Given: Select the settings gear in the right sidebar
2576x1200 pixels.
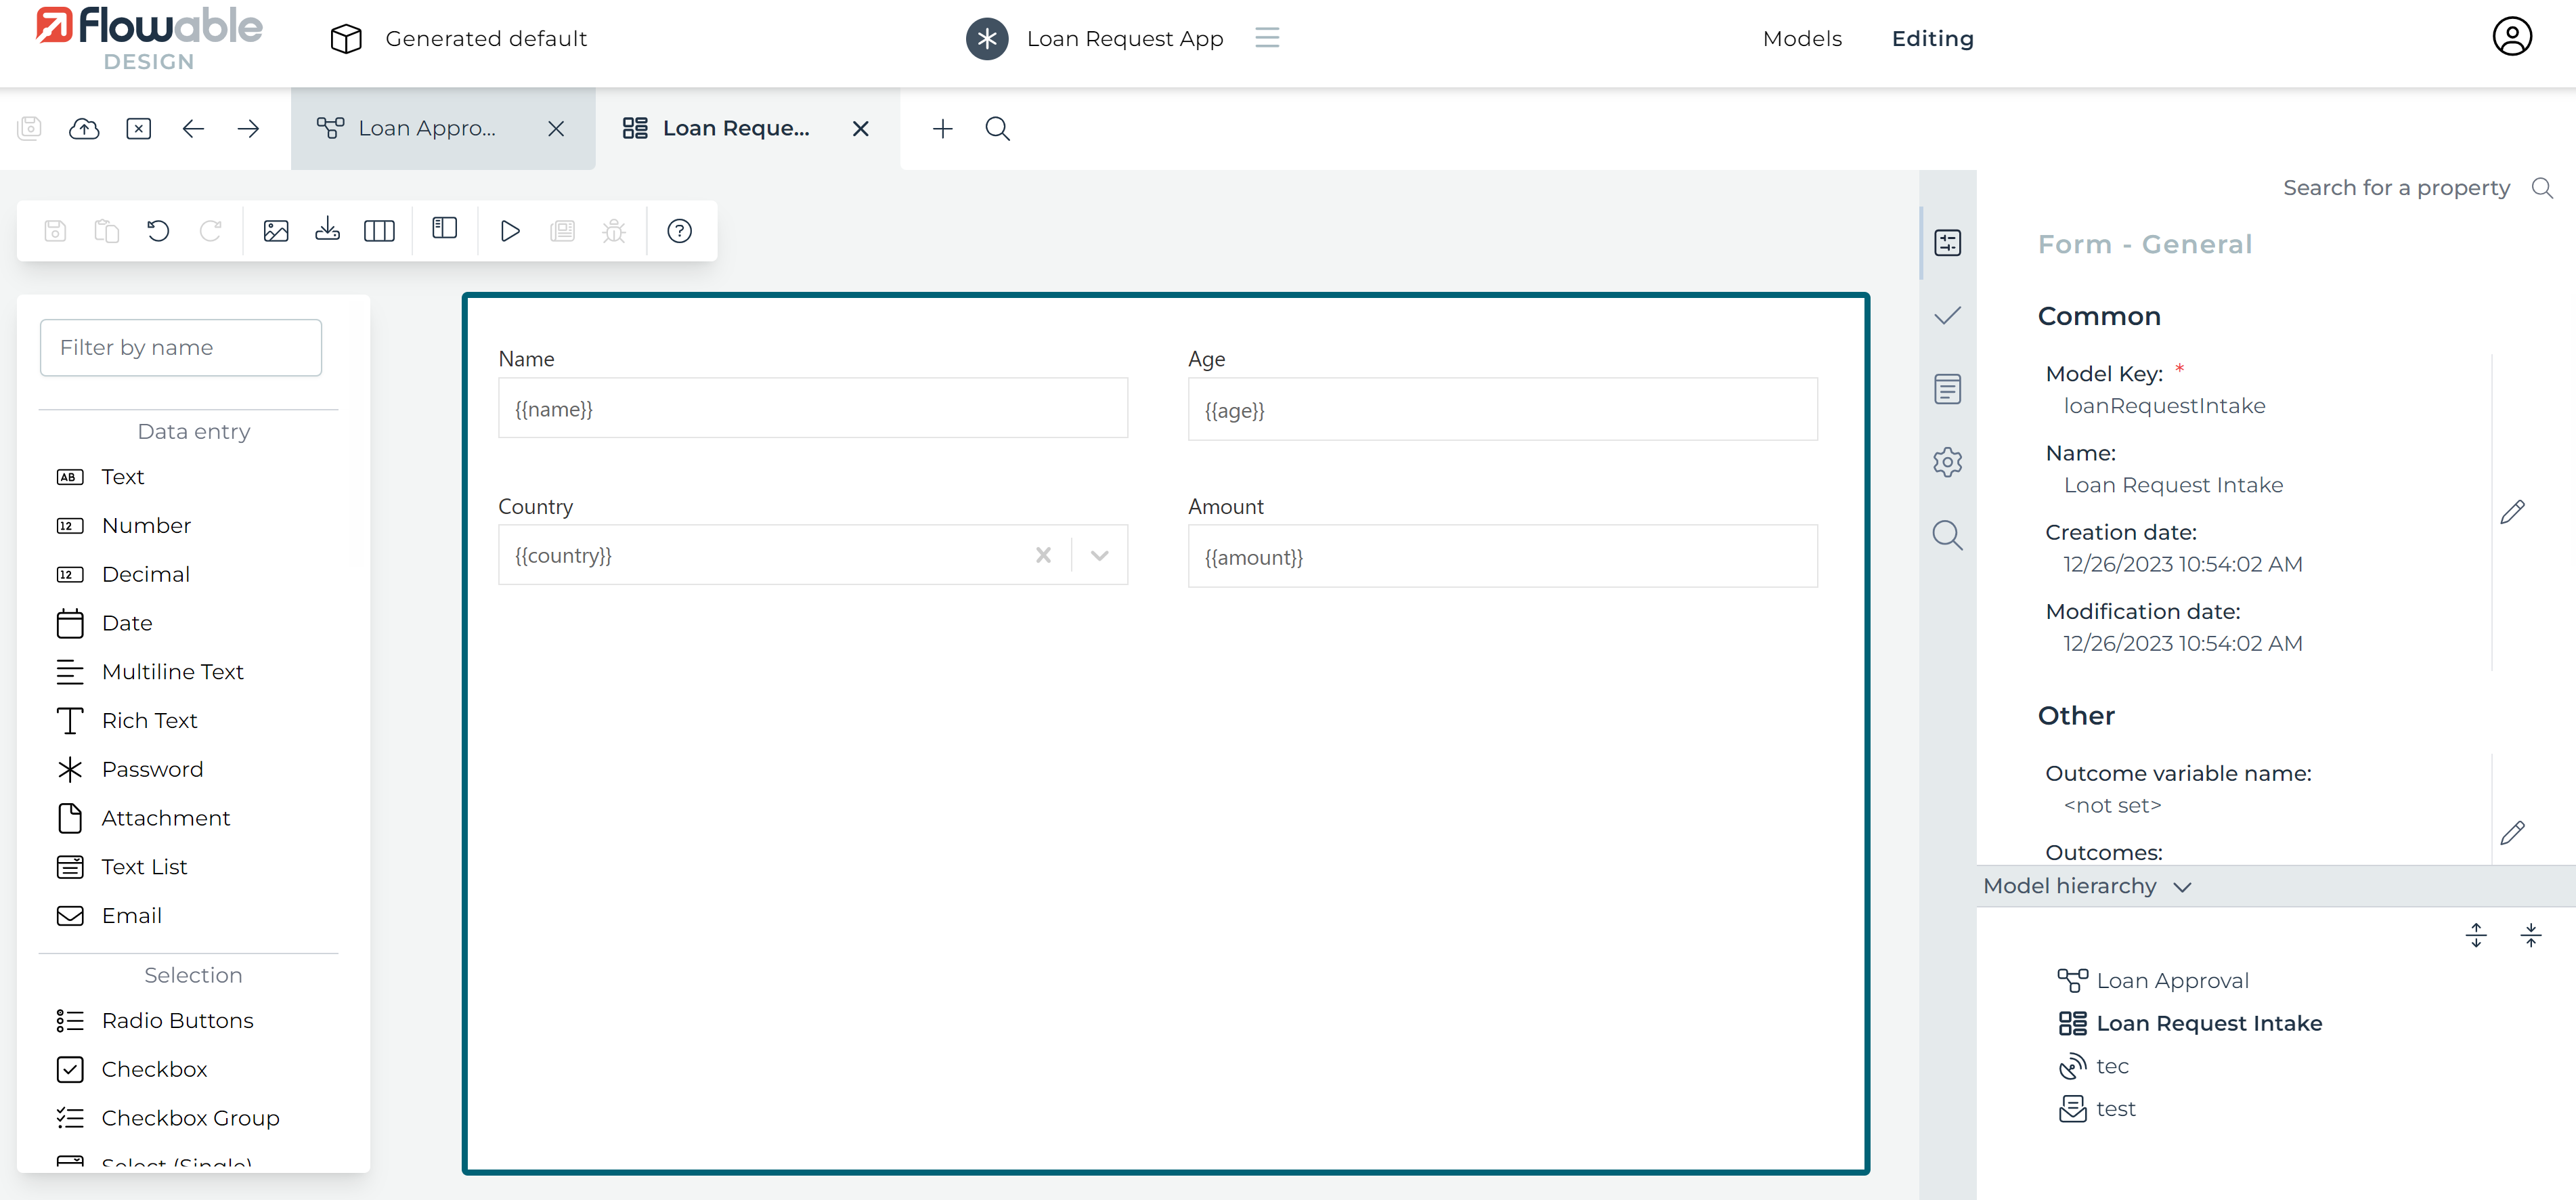Looking at the screenshot, I should point(1947,461).
